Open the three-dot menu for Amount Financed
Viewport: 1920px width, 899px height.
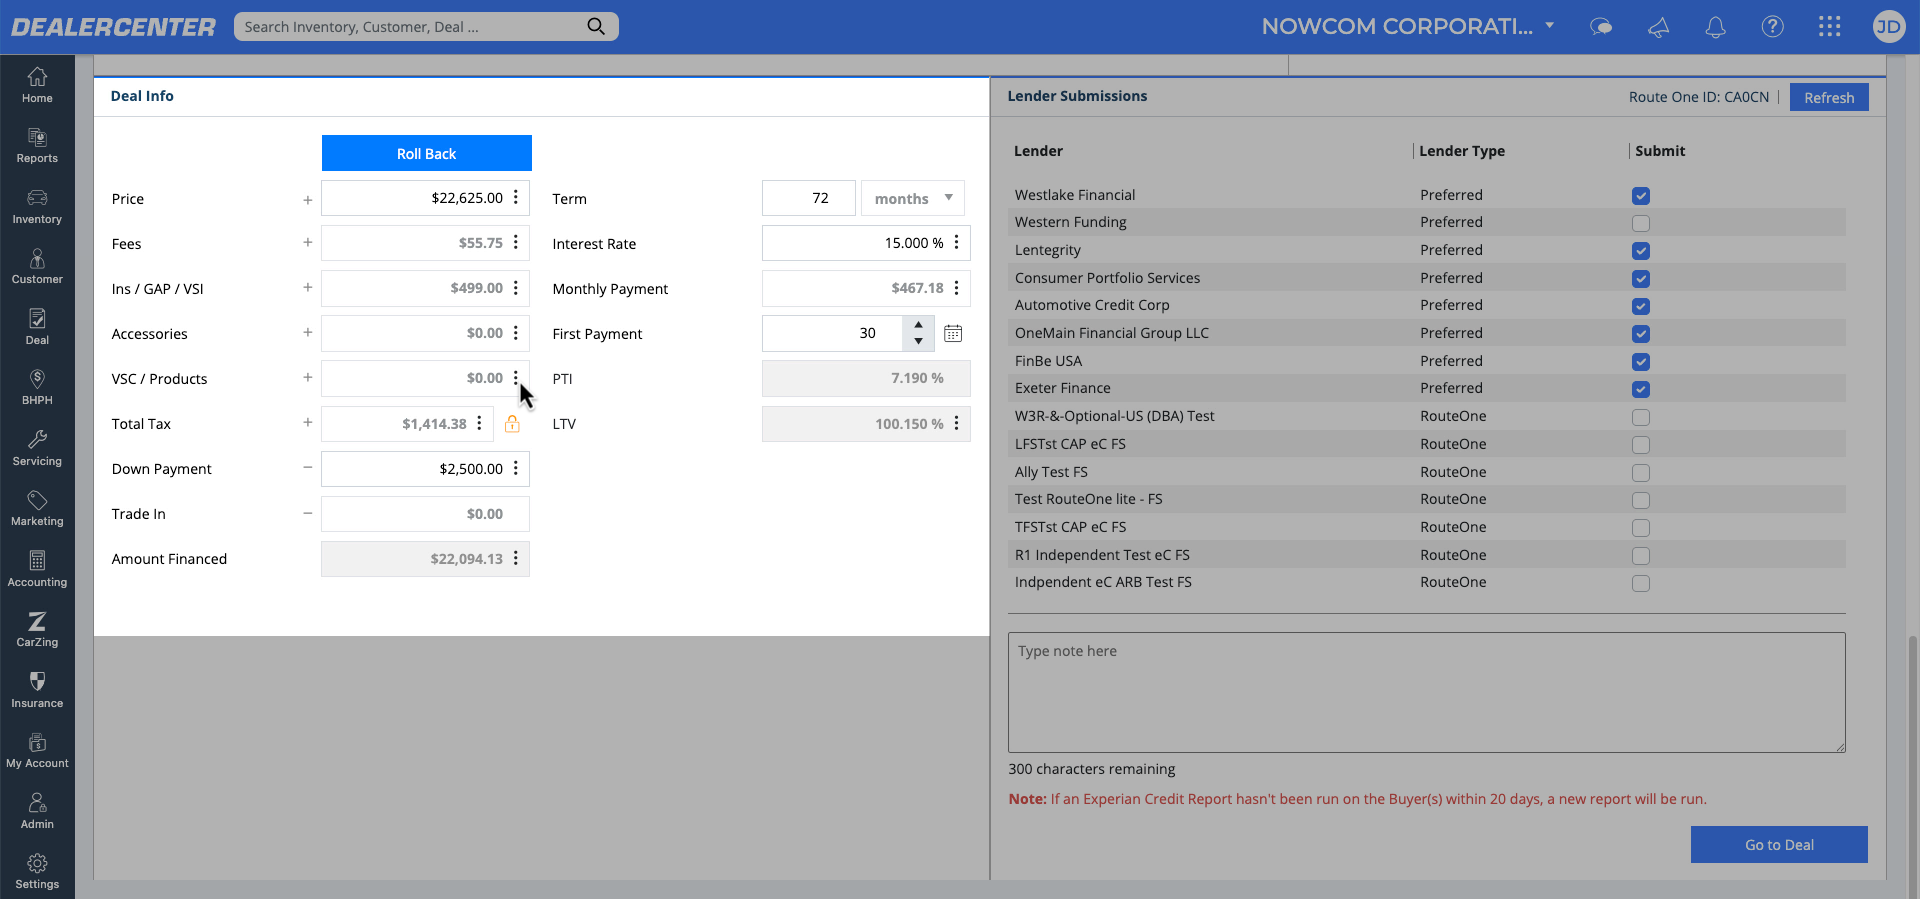pyautogui.click(x=516, y=559)
